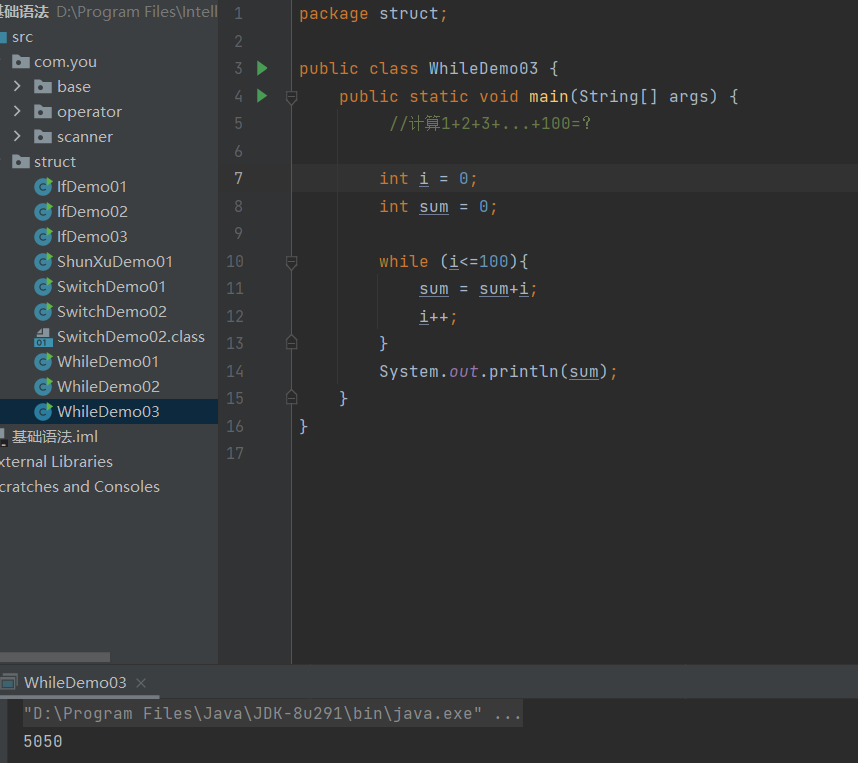Image resolution: width=858 pixels, height=763 pixels.
Task: Click the 5050 output line
Action: pyautogui.click(x=43, y=742)
